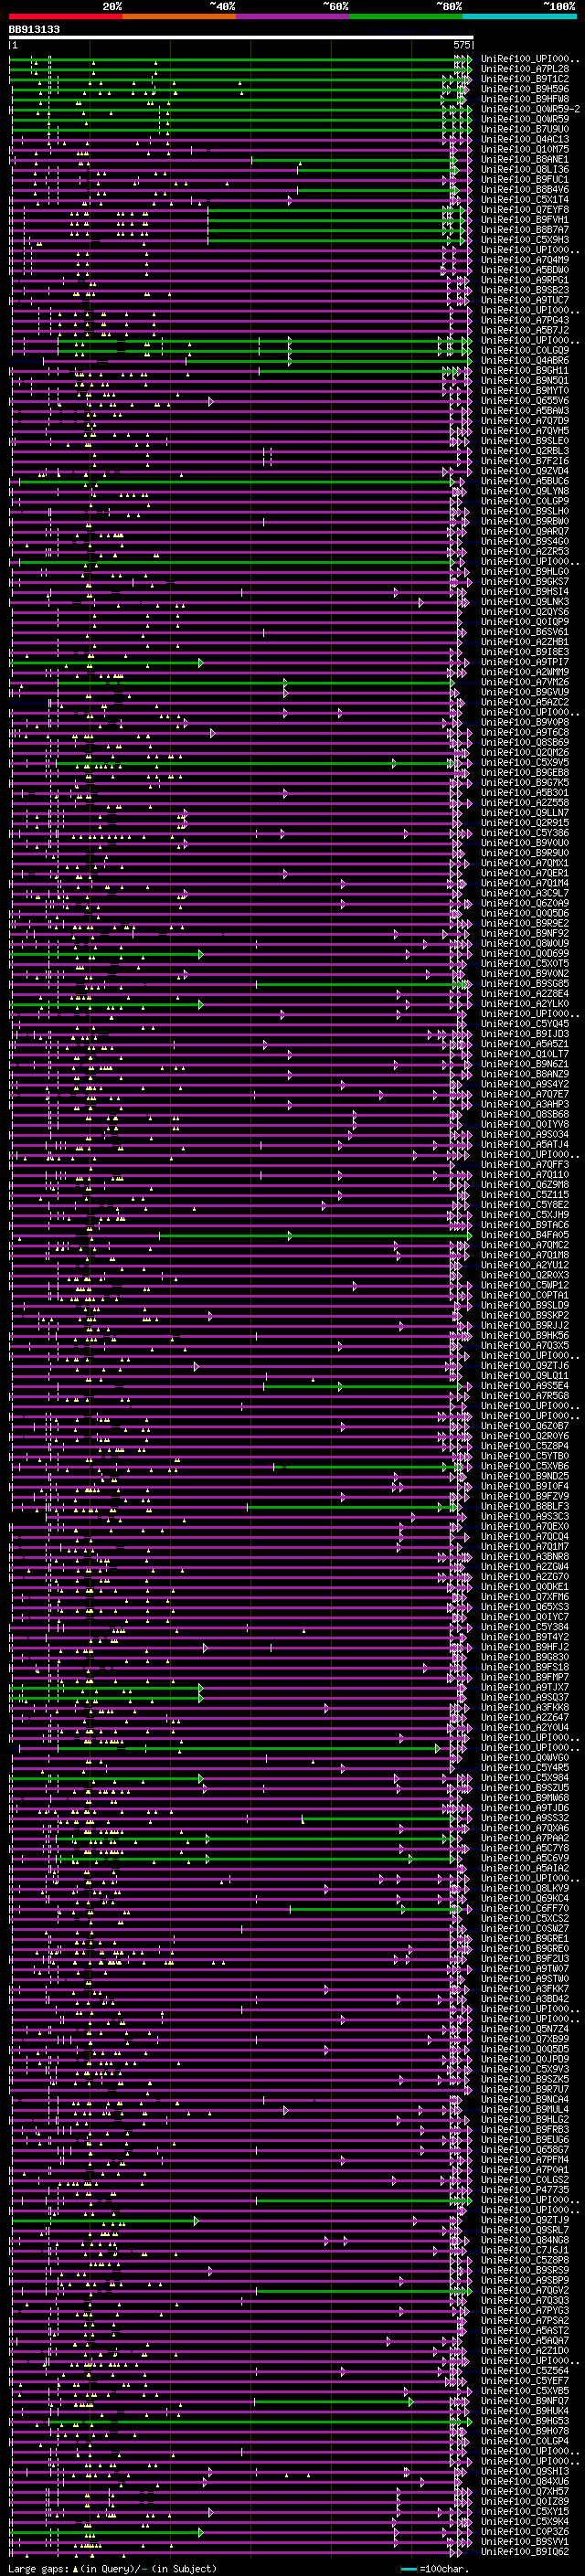The image size is (585, 2576).
Task: Select hit label UniRef100_C0LGP9
Action: (525, 501)
